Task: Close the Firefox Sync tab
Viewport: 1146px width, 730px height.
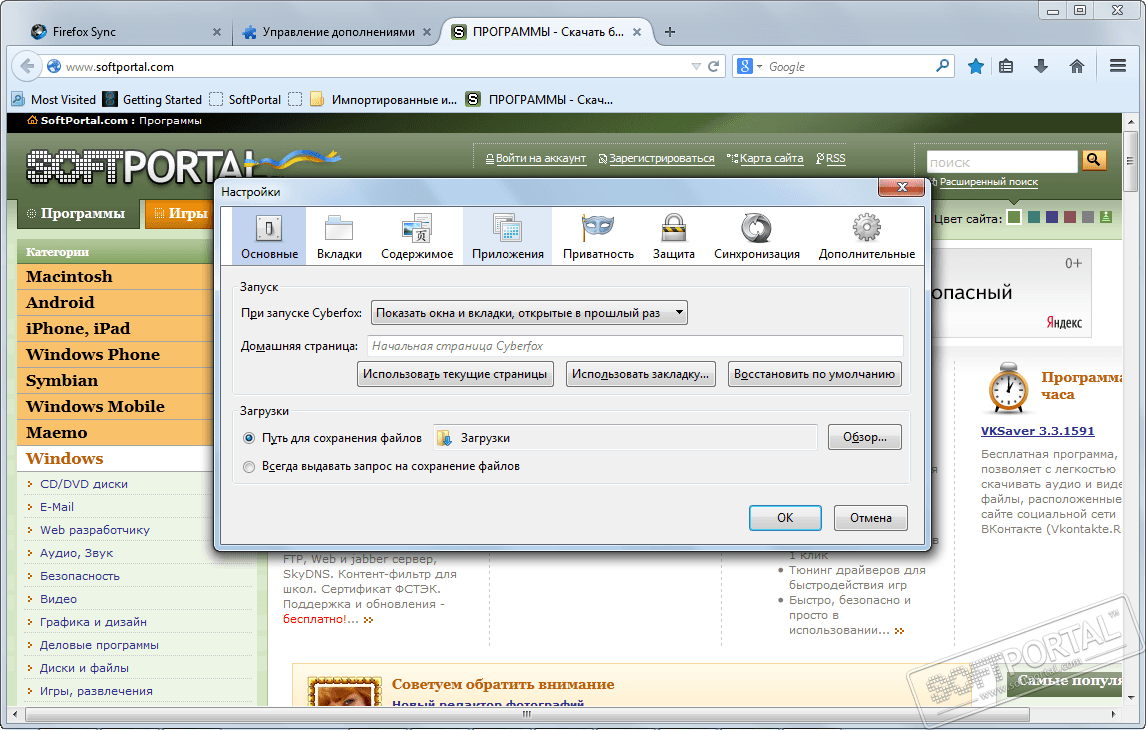Action: [x=216, y=32]
